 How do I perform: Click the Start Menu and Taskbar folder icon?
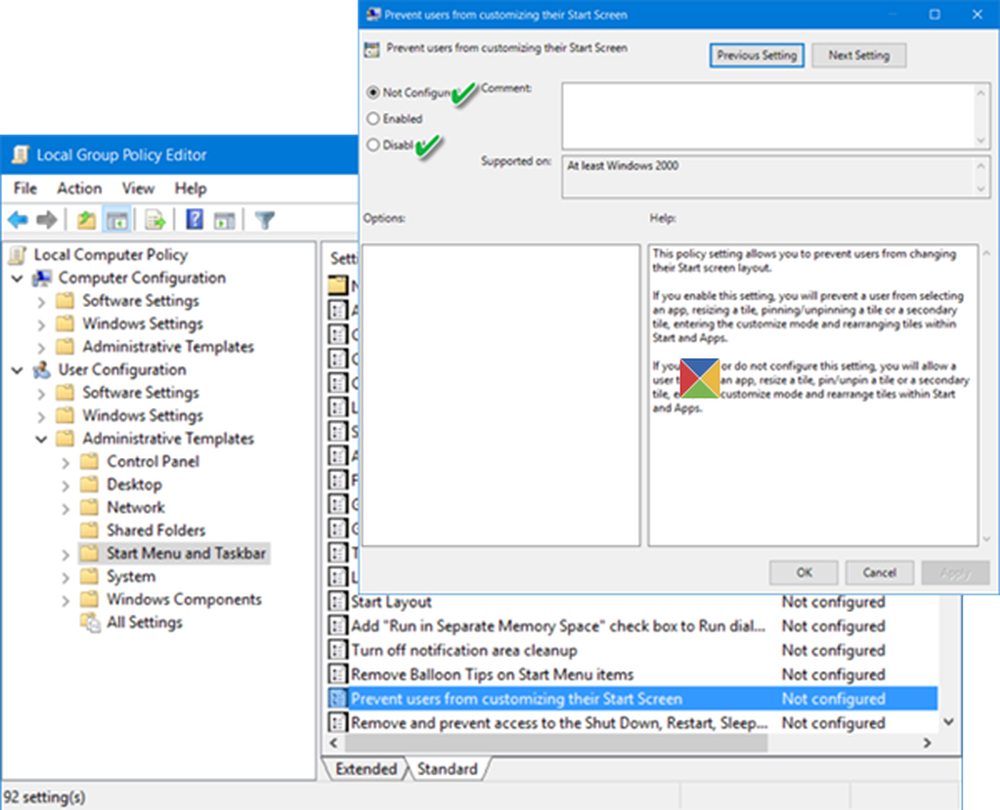[89, 553]
